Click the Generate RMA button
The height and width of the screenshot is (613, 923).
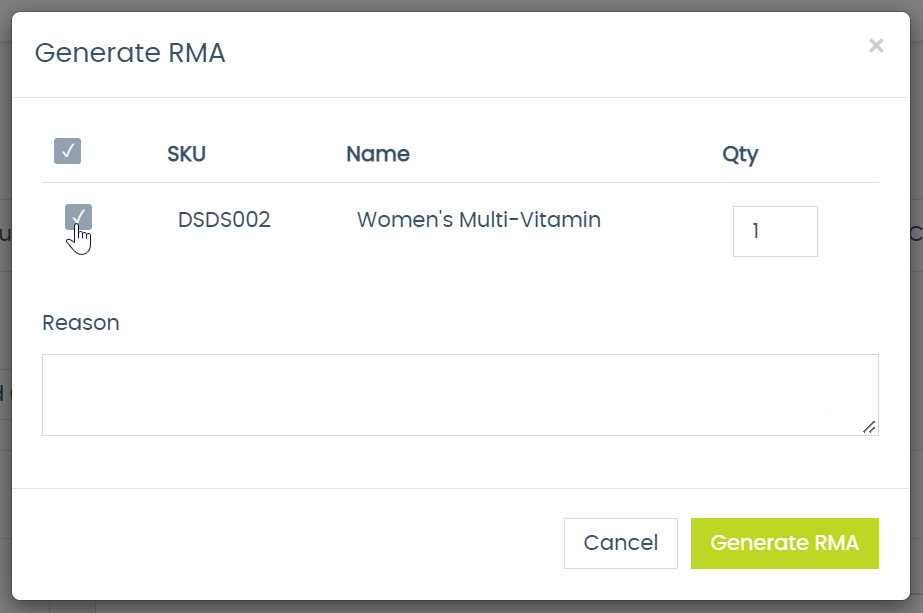click(784, 543)
